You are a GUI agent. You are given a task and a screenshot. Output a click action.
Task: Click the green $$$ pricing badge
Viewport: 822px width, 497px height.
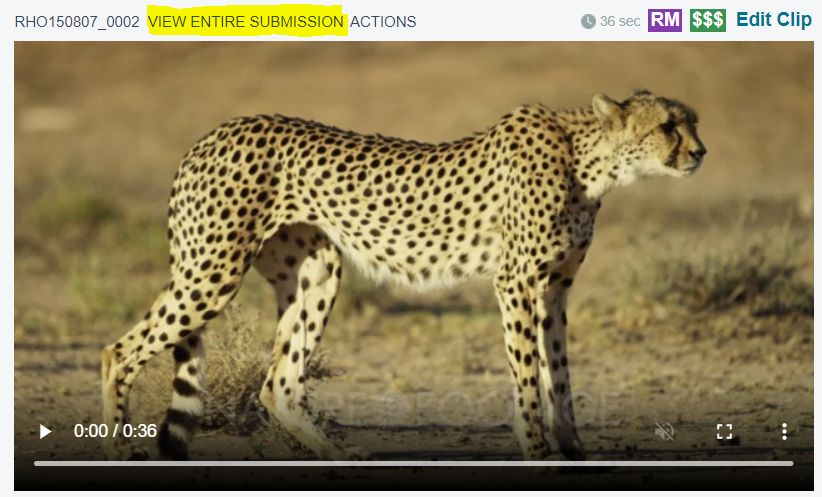[x=708, y=20]
